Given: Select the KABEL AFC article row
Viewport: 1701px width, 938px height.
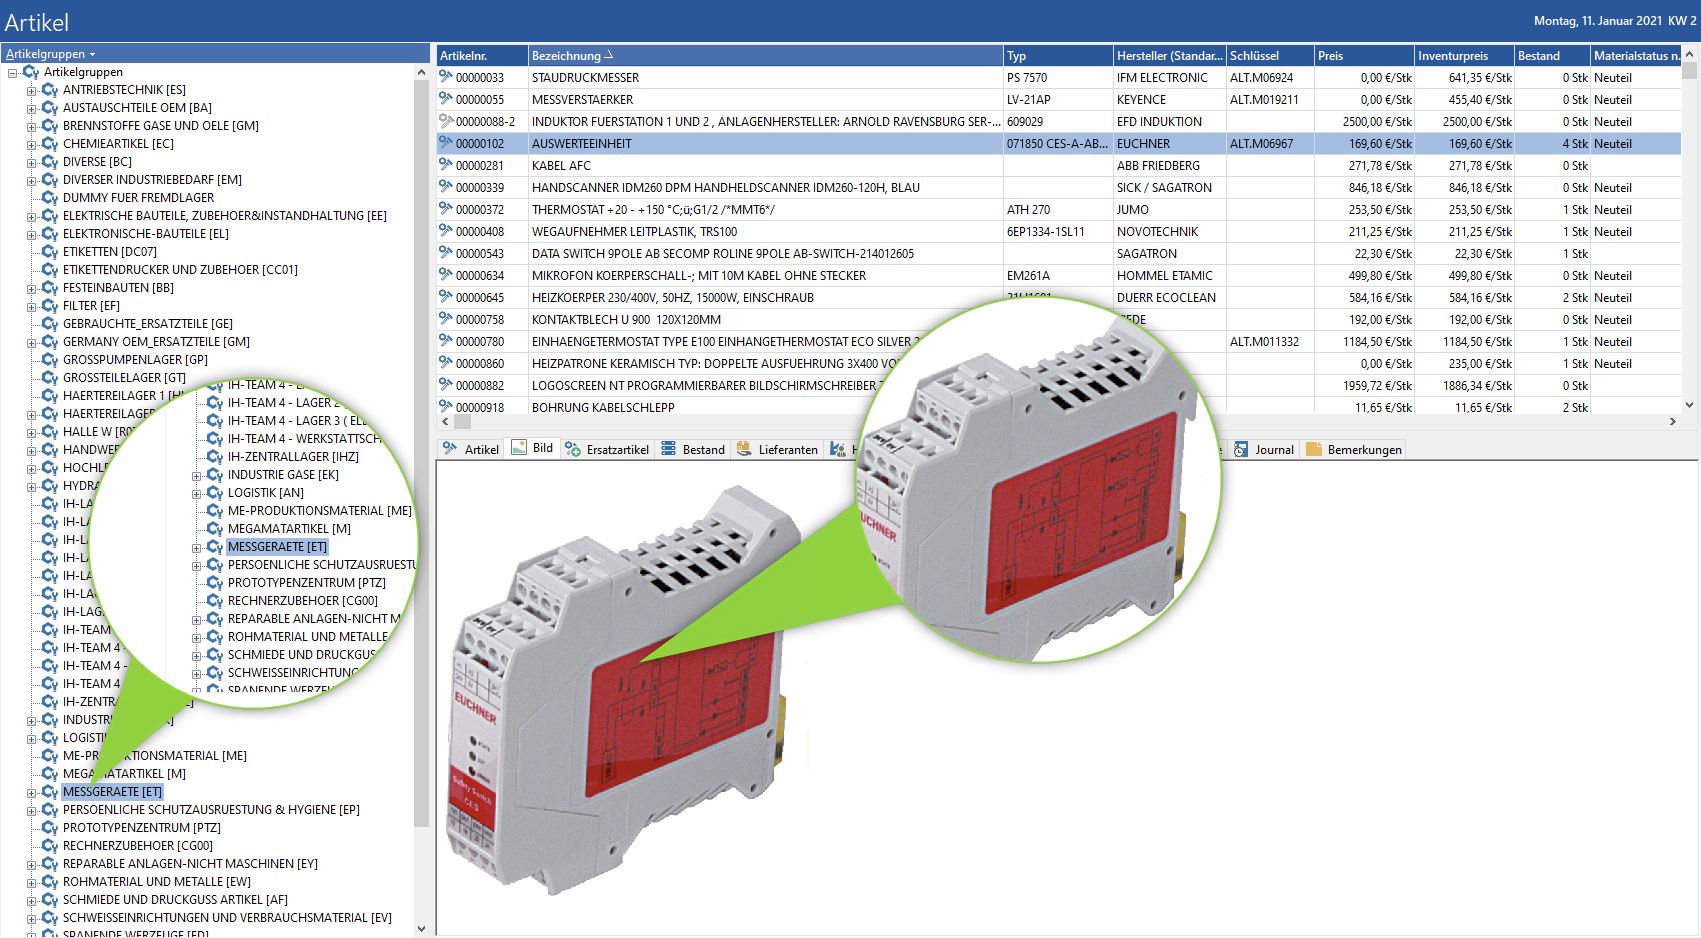Looking at the screenshot, I should click(x=561, y=166).
